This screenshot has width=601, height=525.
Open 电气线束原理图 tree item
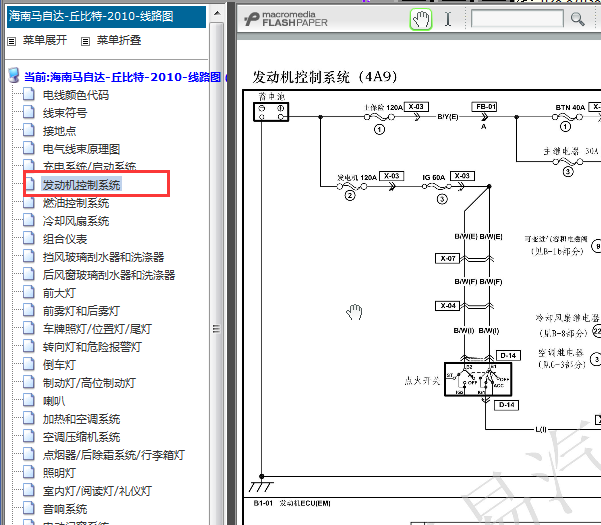(81, 149)
